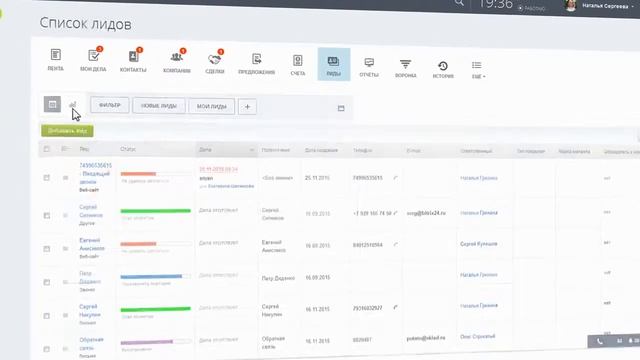640x360 pixels.
Task: Open the Сделки deals section
Action: [x=215, y=63]
